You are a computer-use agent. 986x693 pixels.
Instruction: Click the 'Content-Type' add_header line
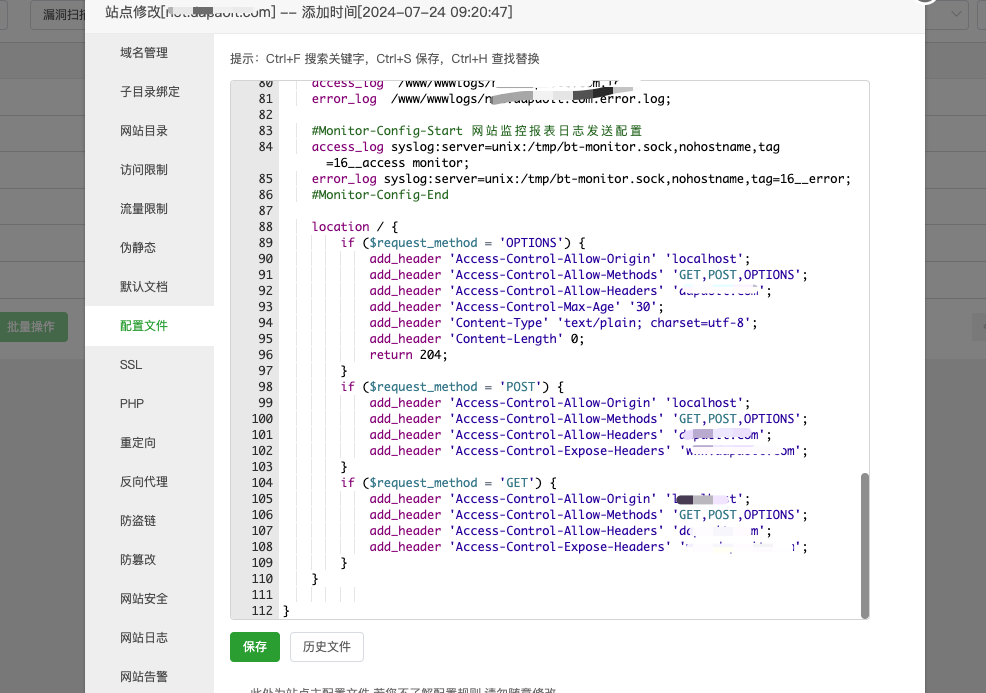563,323
